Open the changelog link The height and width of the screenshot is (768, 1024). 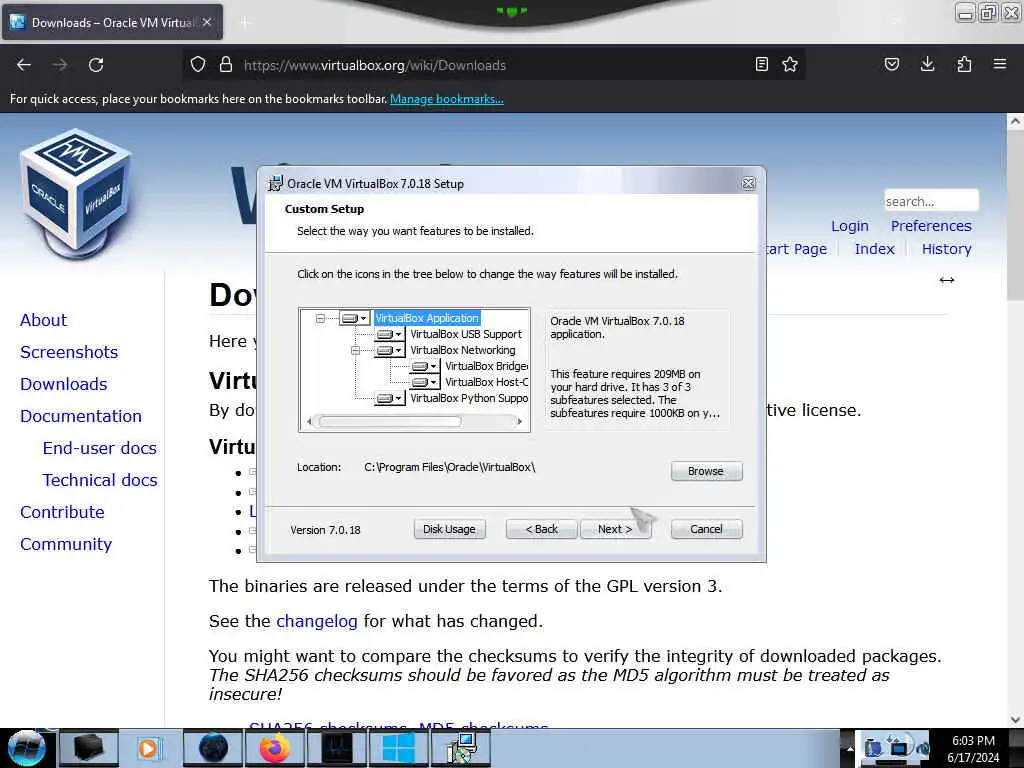[317, 621]
